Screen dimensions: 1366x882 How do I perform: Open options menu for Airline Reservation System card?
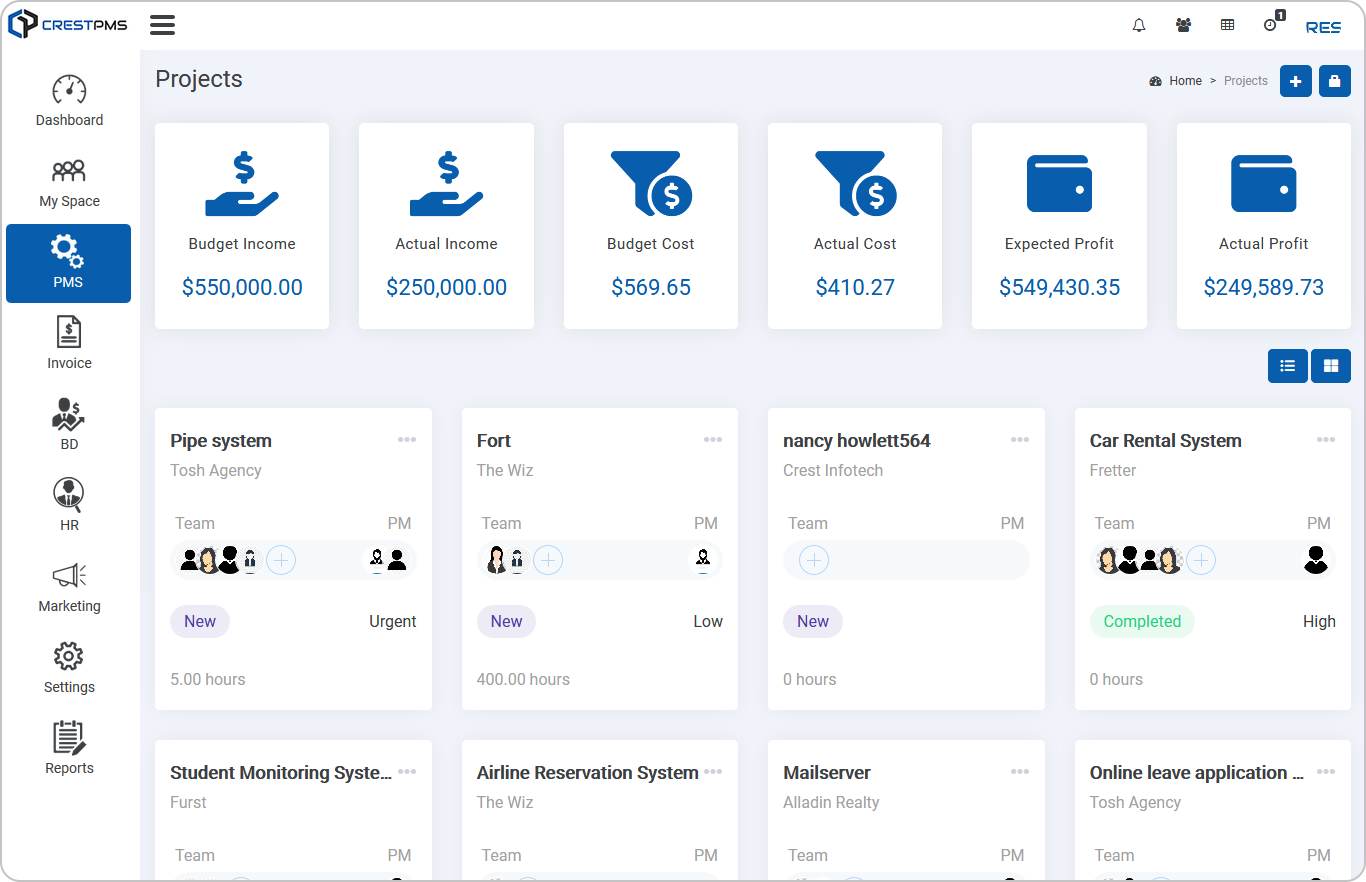(x=713, y=772)
